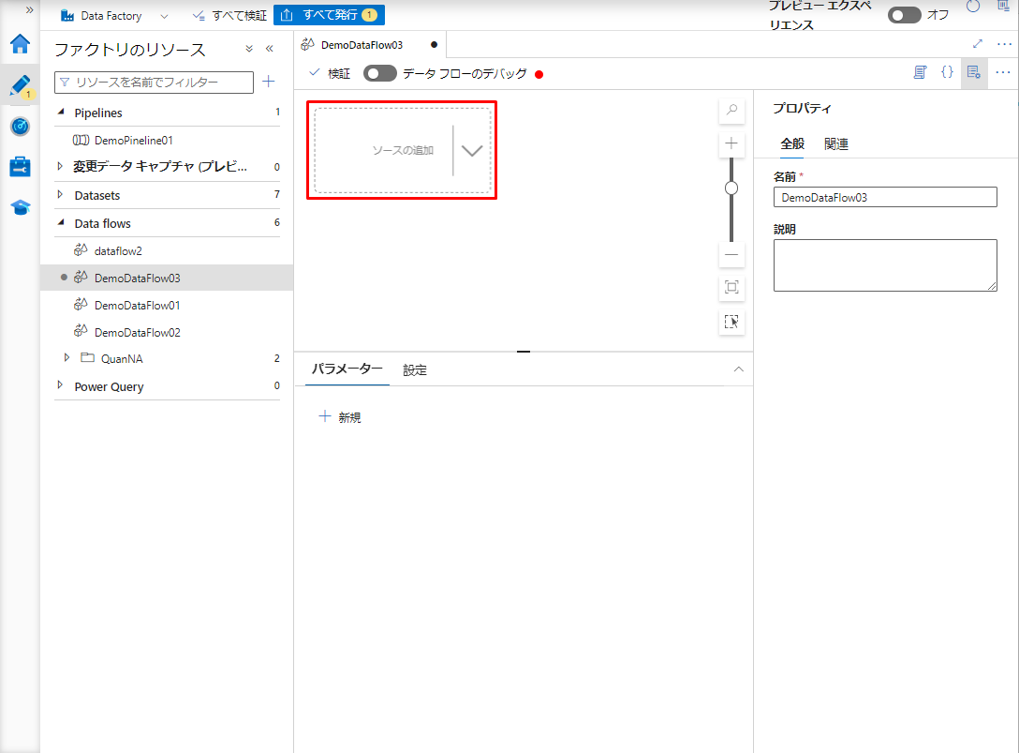
Task: Open the Learning center graduation cap icon
Action: (20, 207)
